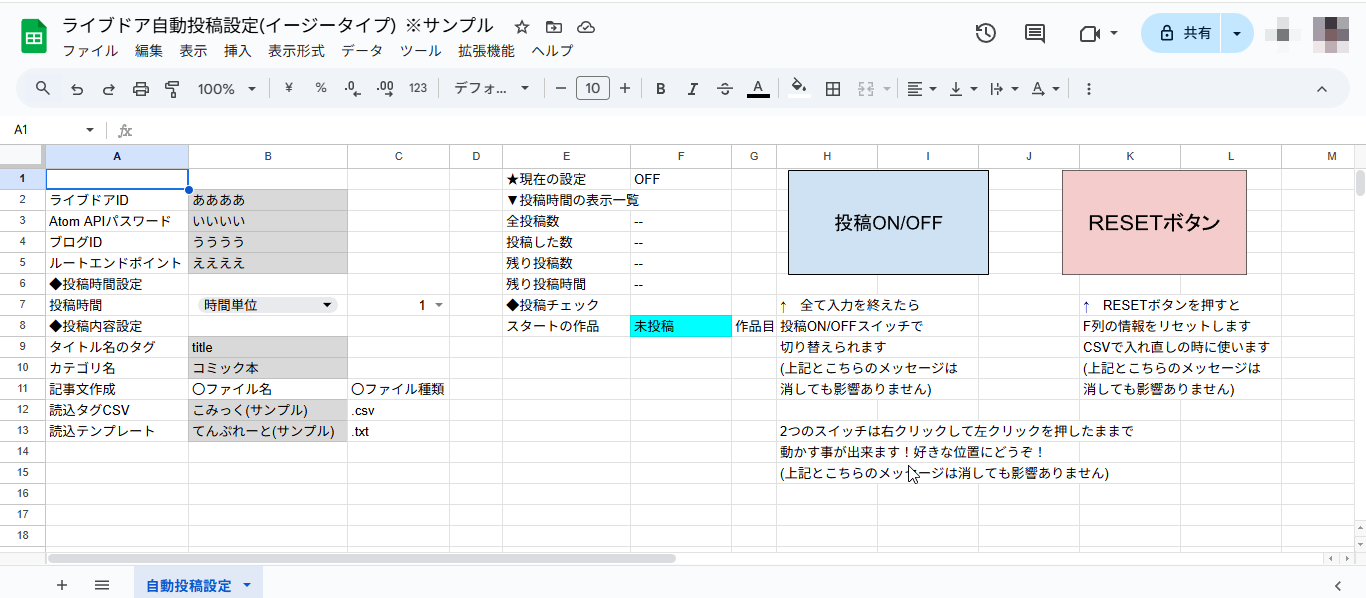Open the ヘルプ menu
This screenshot has width=1366, height=598.
click(x=552, y=51)
